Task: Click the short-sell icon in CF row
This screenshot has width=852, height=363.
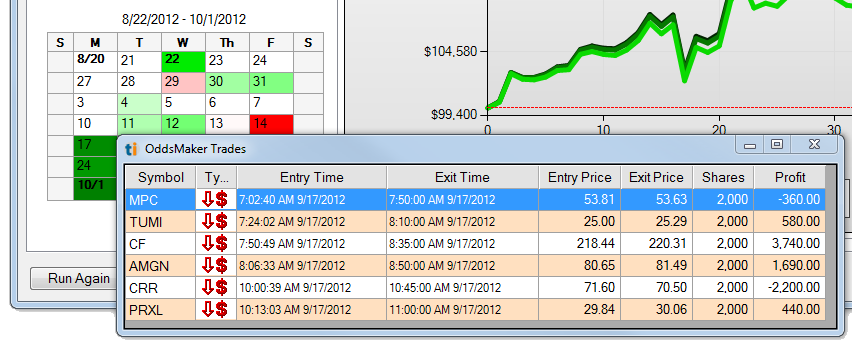Action: coord(215,243)
